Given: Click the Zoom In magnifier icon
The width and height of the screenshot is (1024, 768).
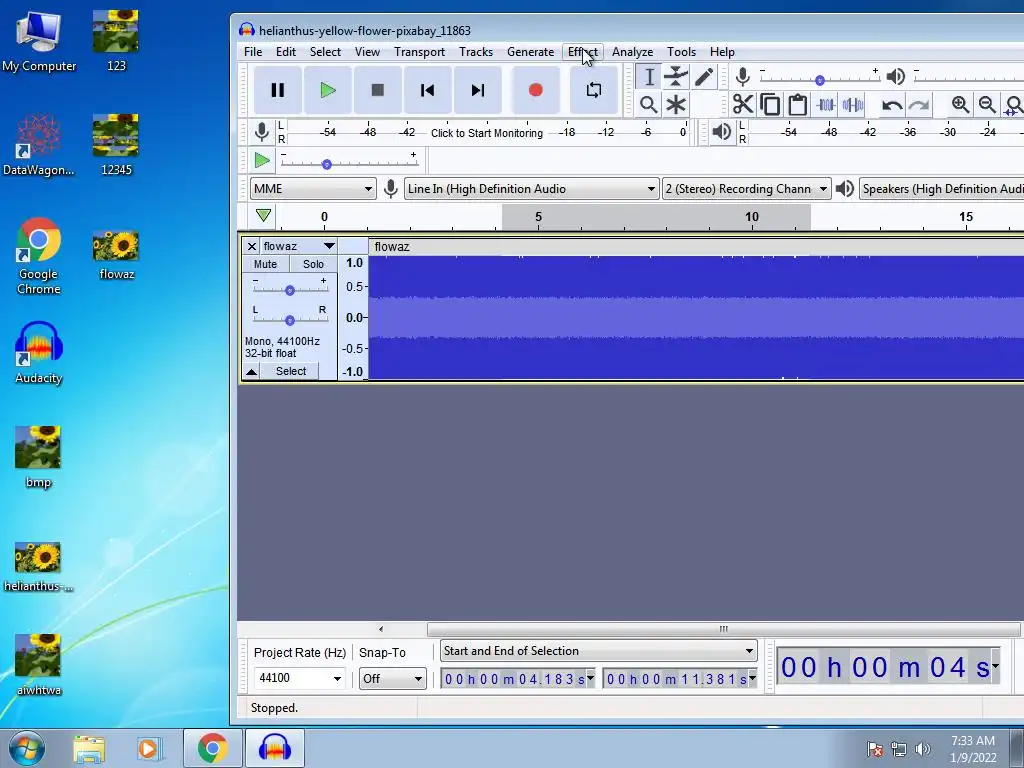Looking at the screenshot, I should [x=960, y=104].
